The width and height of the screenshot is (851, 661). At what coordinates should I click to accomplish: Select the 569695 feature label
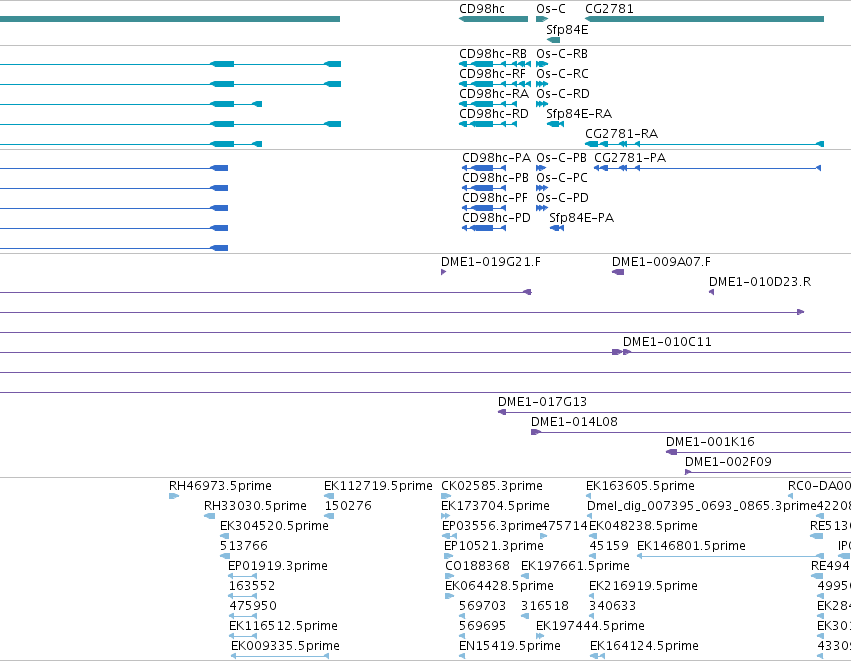[482, 626]
